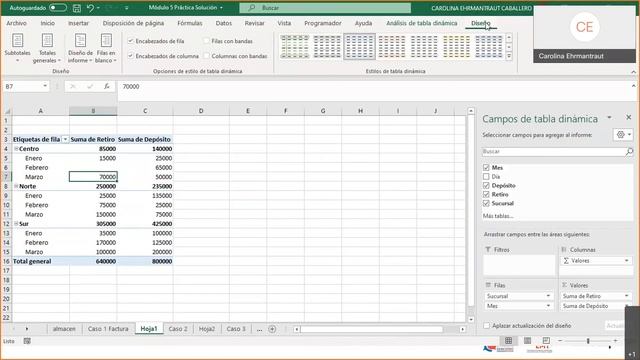Open Análisis de tabla dinámica tab
Viewport: 640px width, 360px height.
[422, 23]
